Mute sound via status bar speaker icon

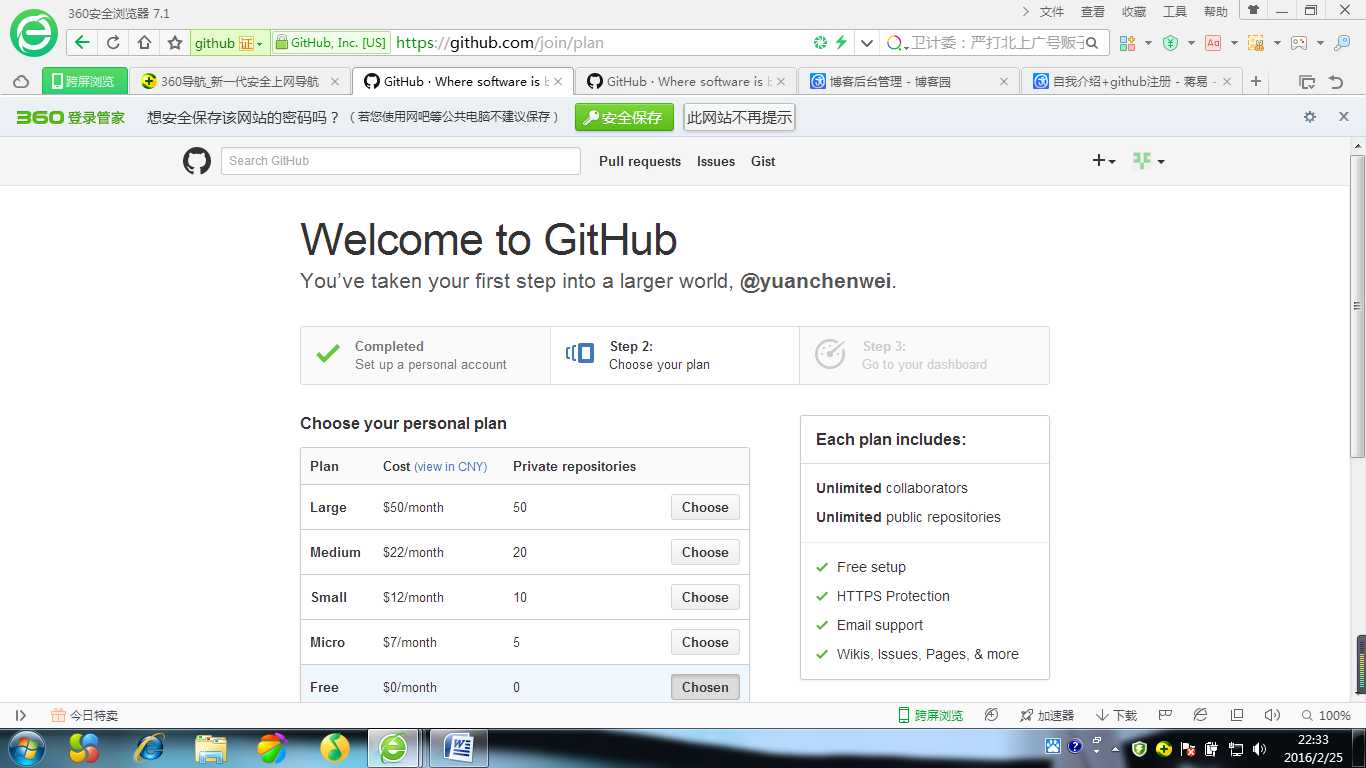1272,715
